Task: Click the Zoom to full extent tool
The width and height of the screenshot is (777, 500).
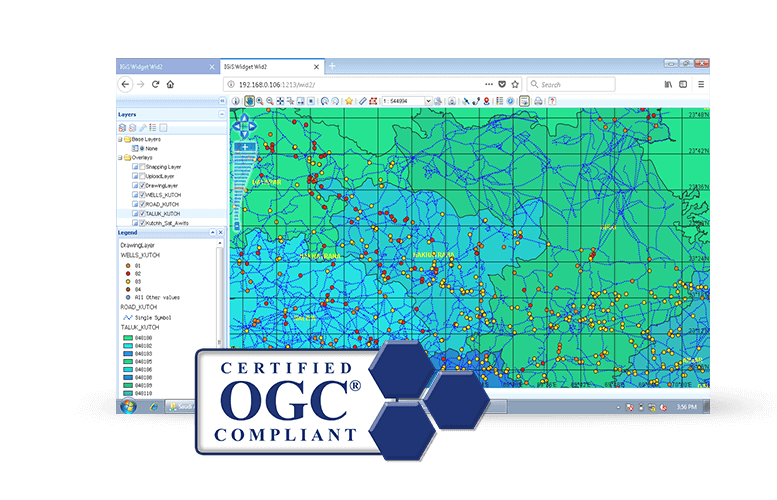Action: coord(280,101)
